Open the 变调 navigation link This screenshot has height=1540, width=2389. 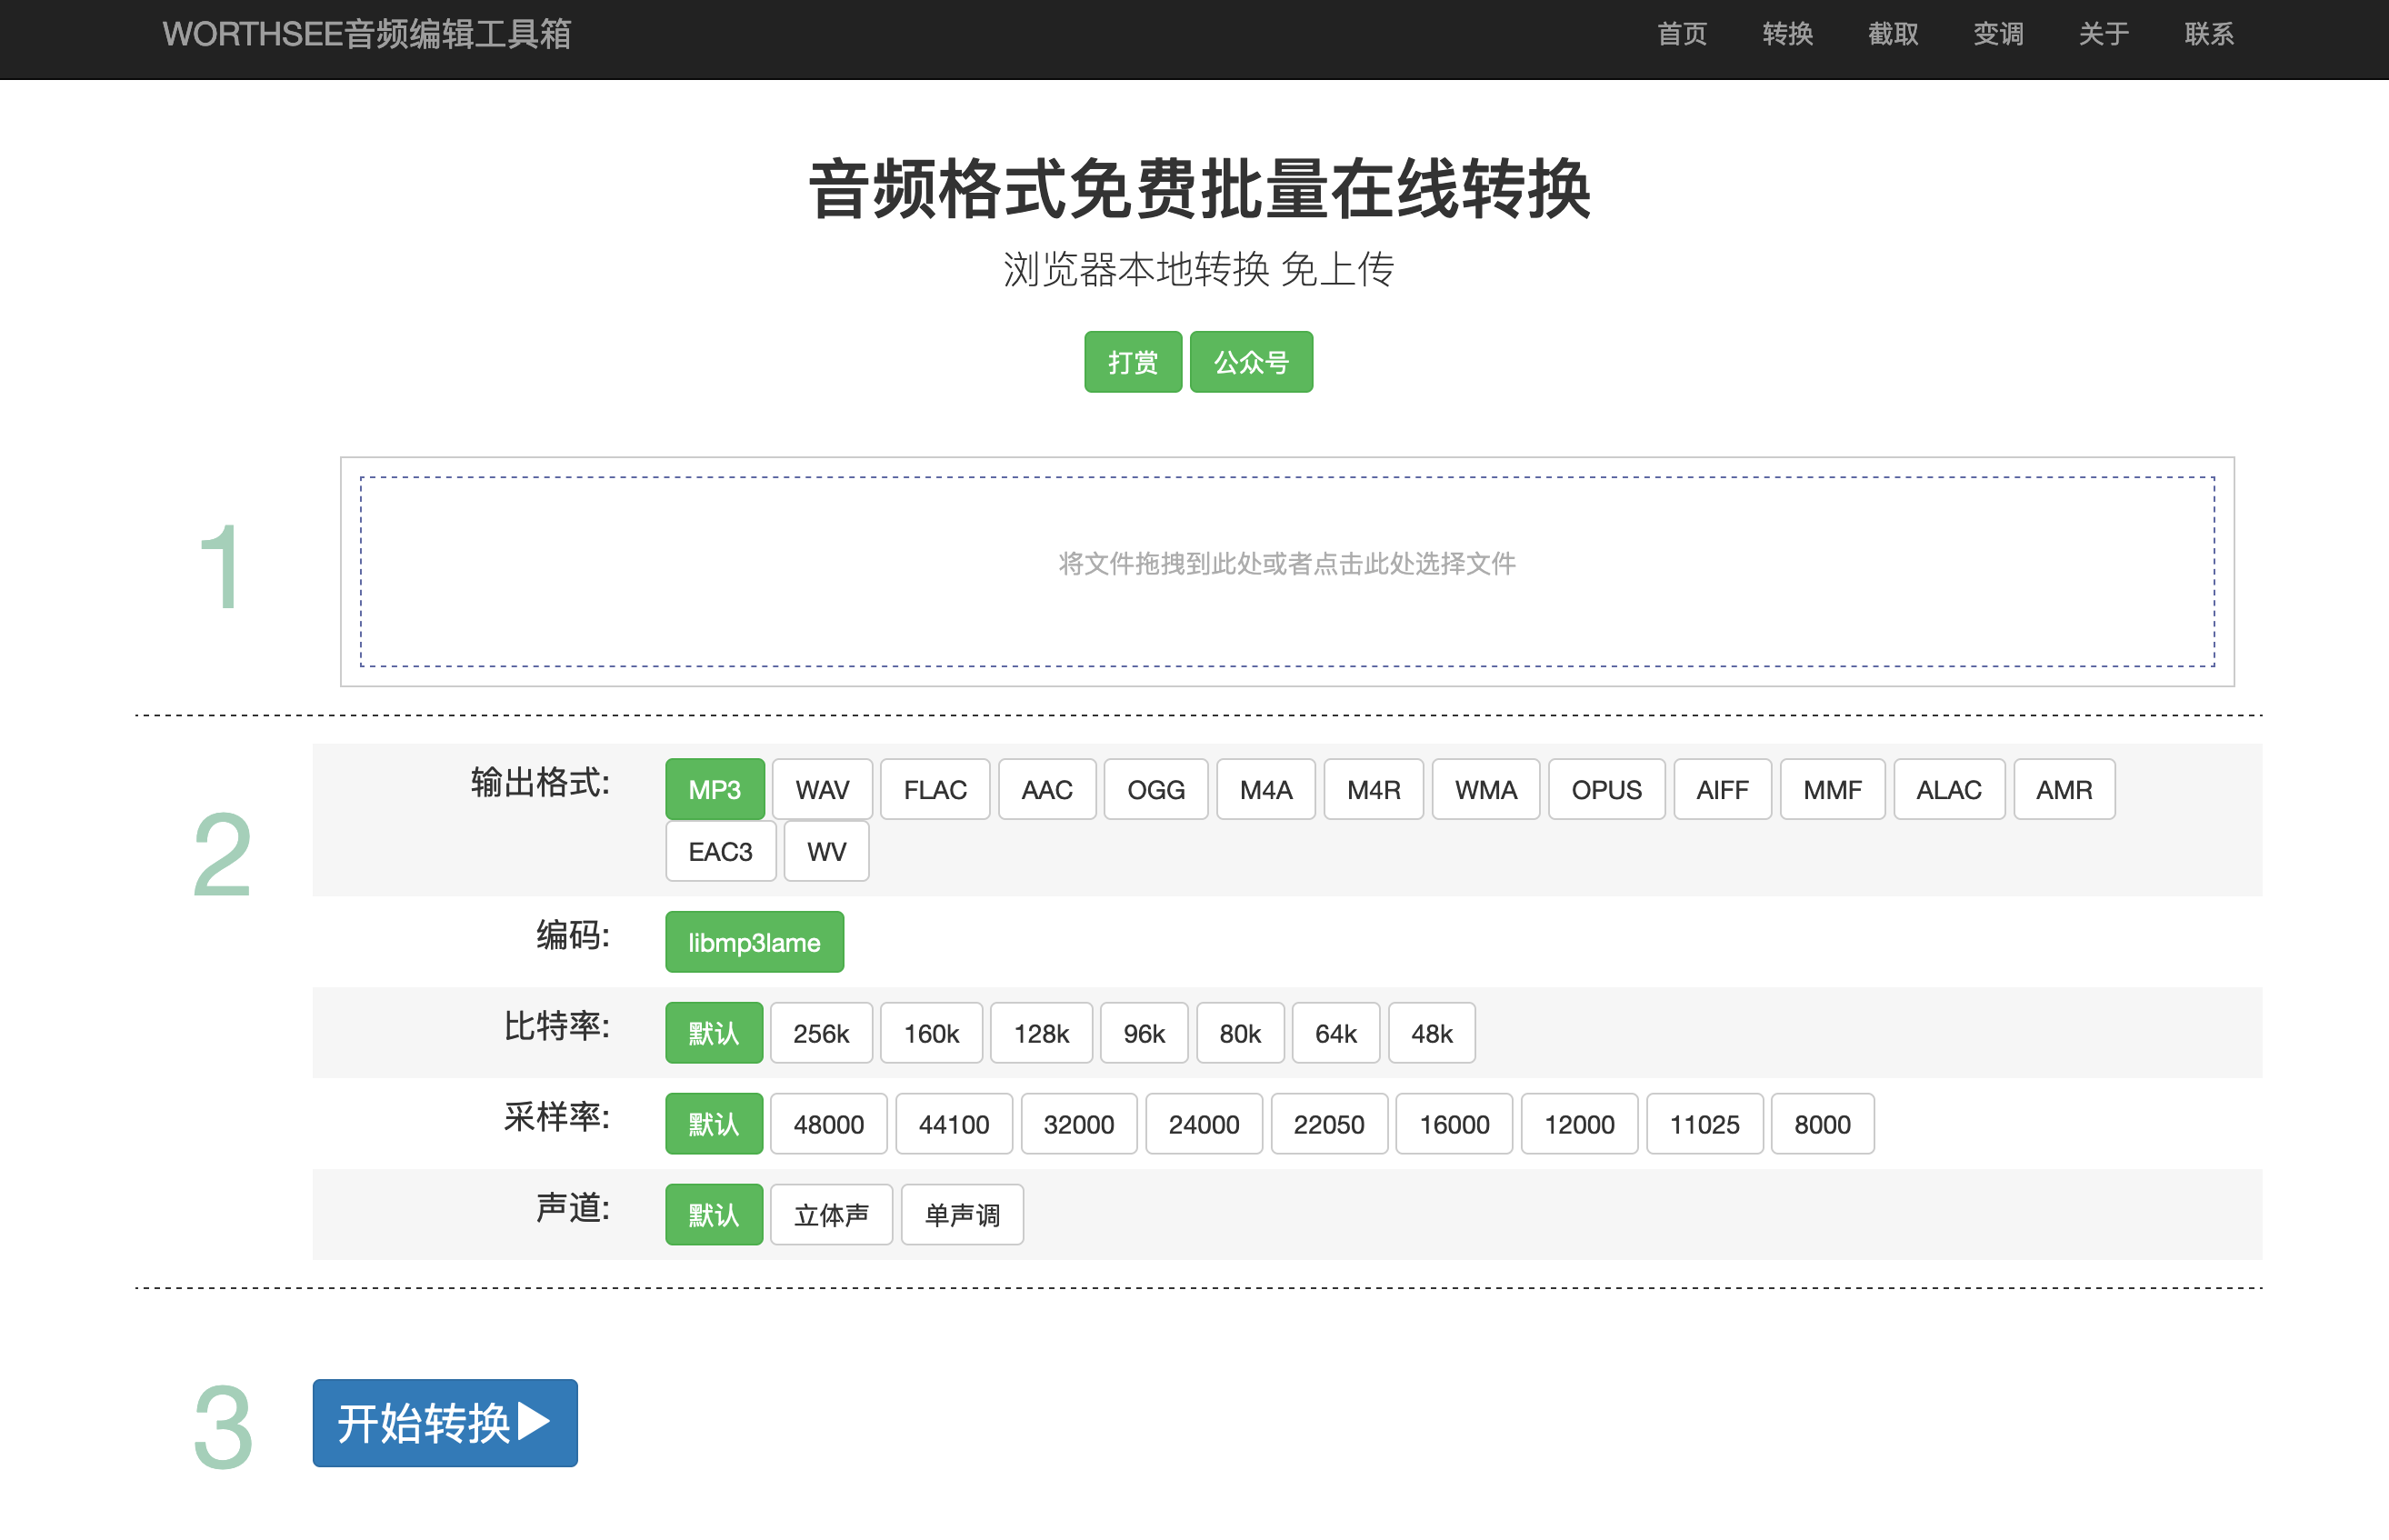(x=1997, y=35)
